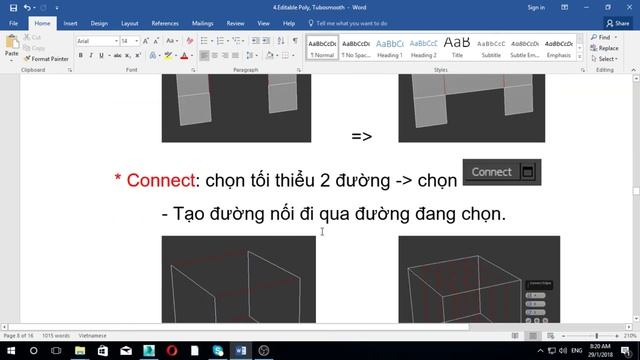Open Paragraph dialog launcher

pos(299,70)
